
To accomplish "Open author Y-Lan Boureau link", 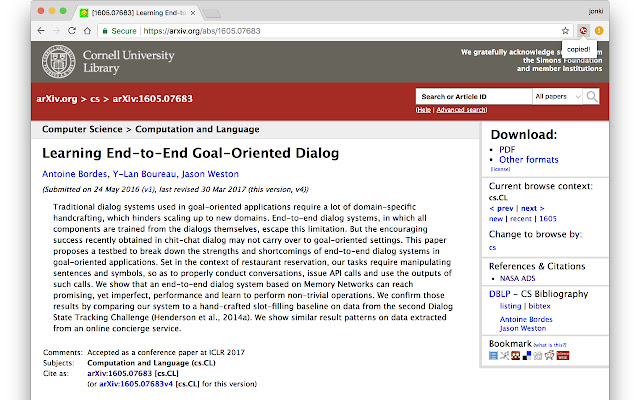I will coord(144,174).
